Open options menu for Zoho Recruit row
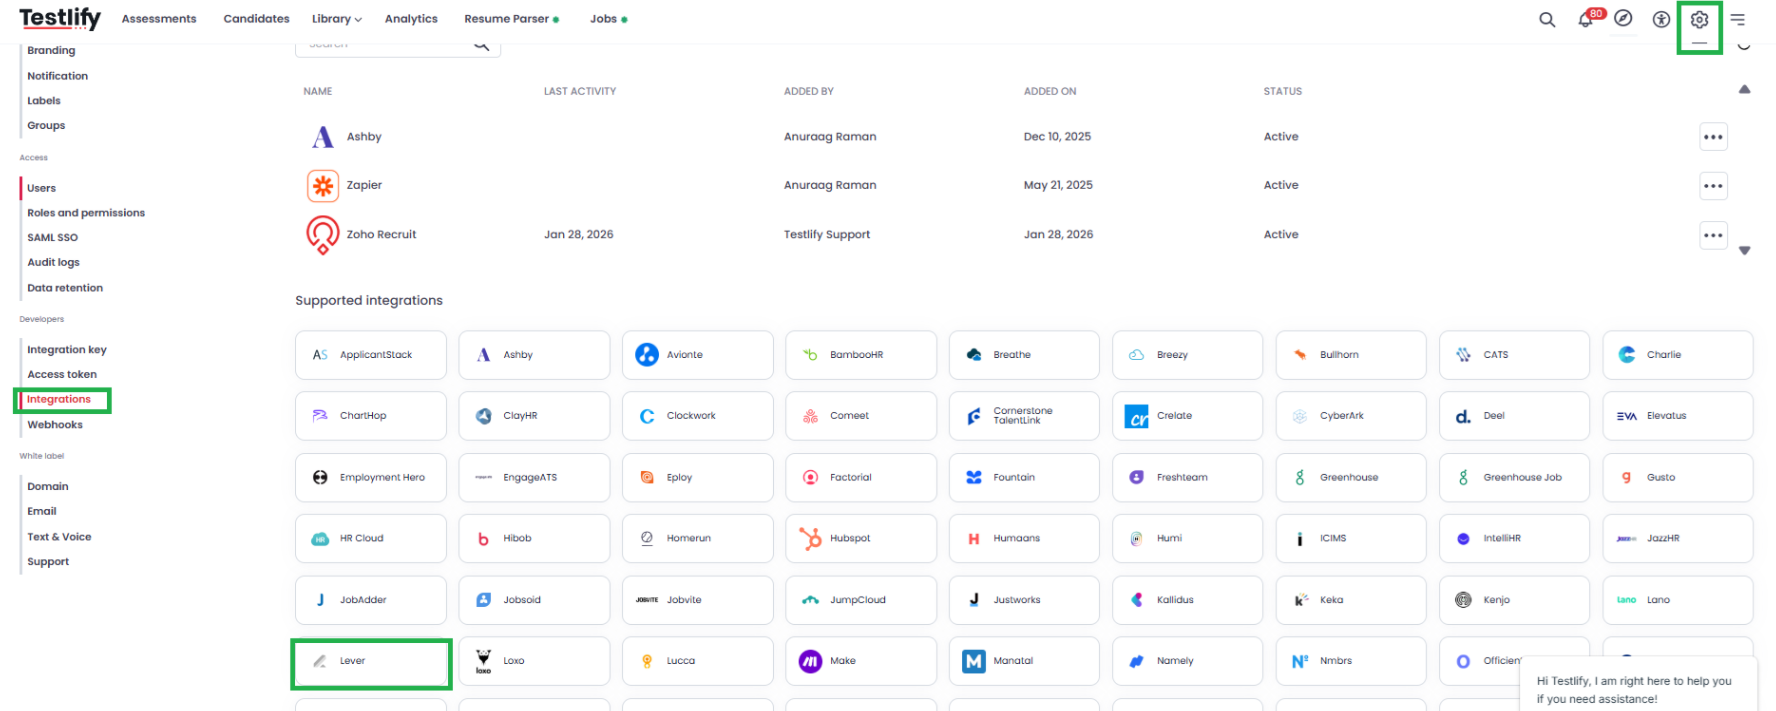The width and height of the screenshot is (1776, 711). [x=1713, y=235]
